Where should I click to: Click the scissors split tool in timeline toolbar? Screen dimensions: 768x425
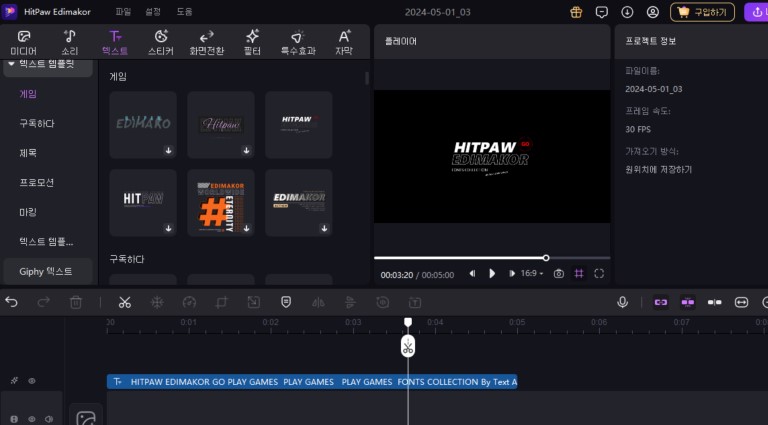click(124, 302)
